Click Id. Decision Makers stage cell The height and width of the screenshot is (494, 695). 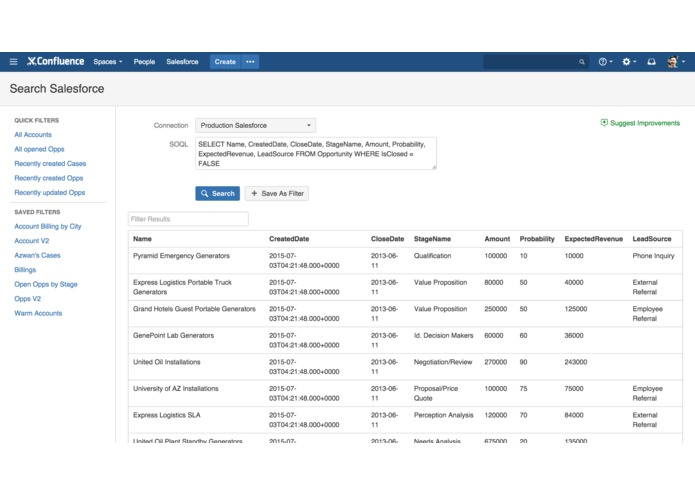pos(444,335)
